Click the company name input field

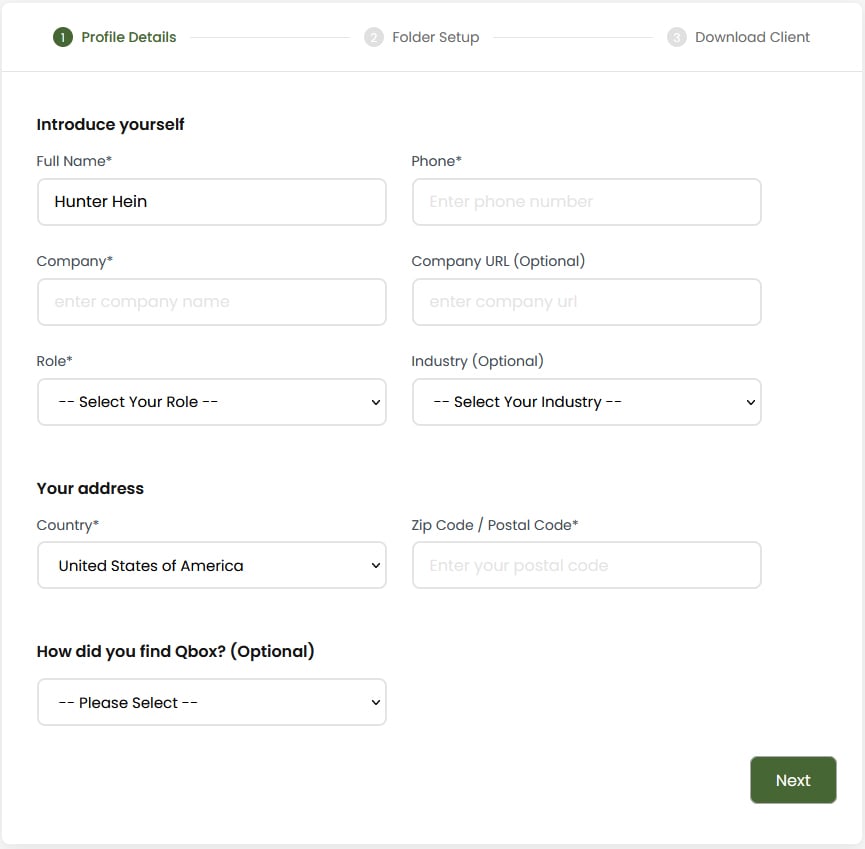click(211, 301)
